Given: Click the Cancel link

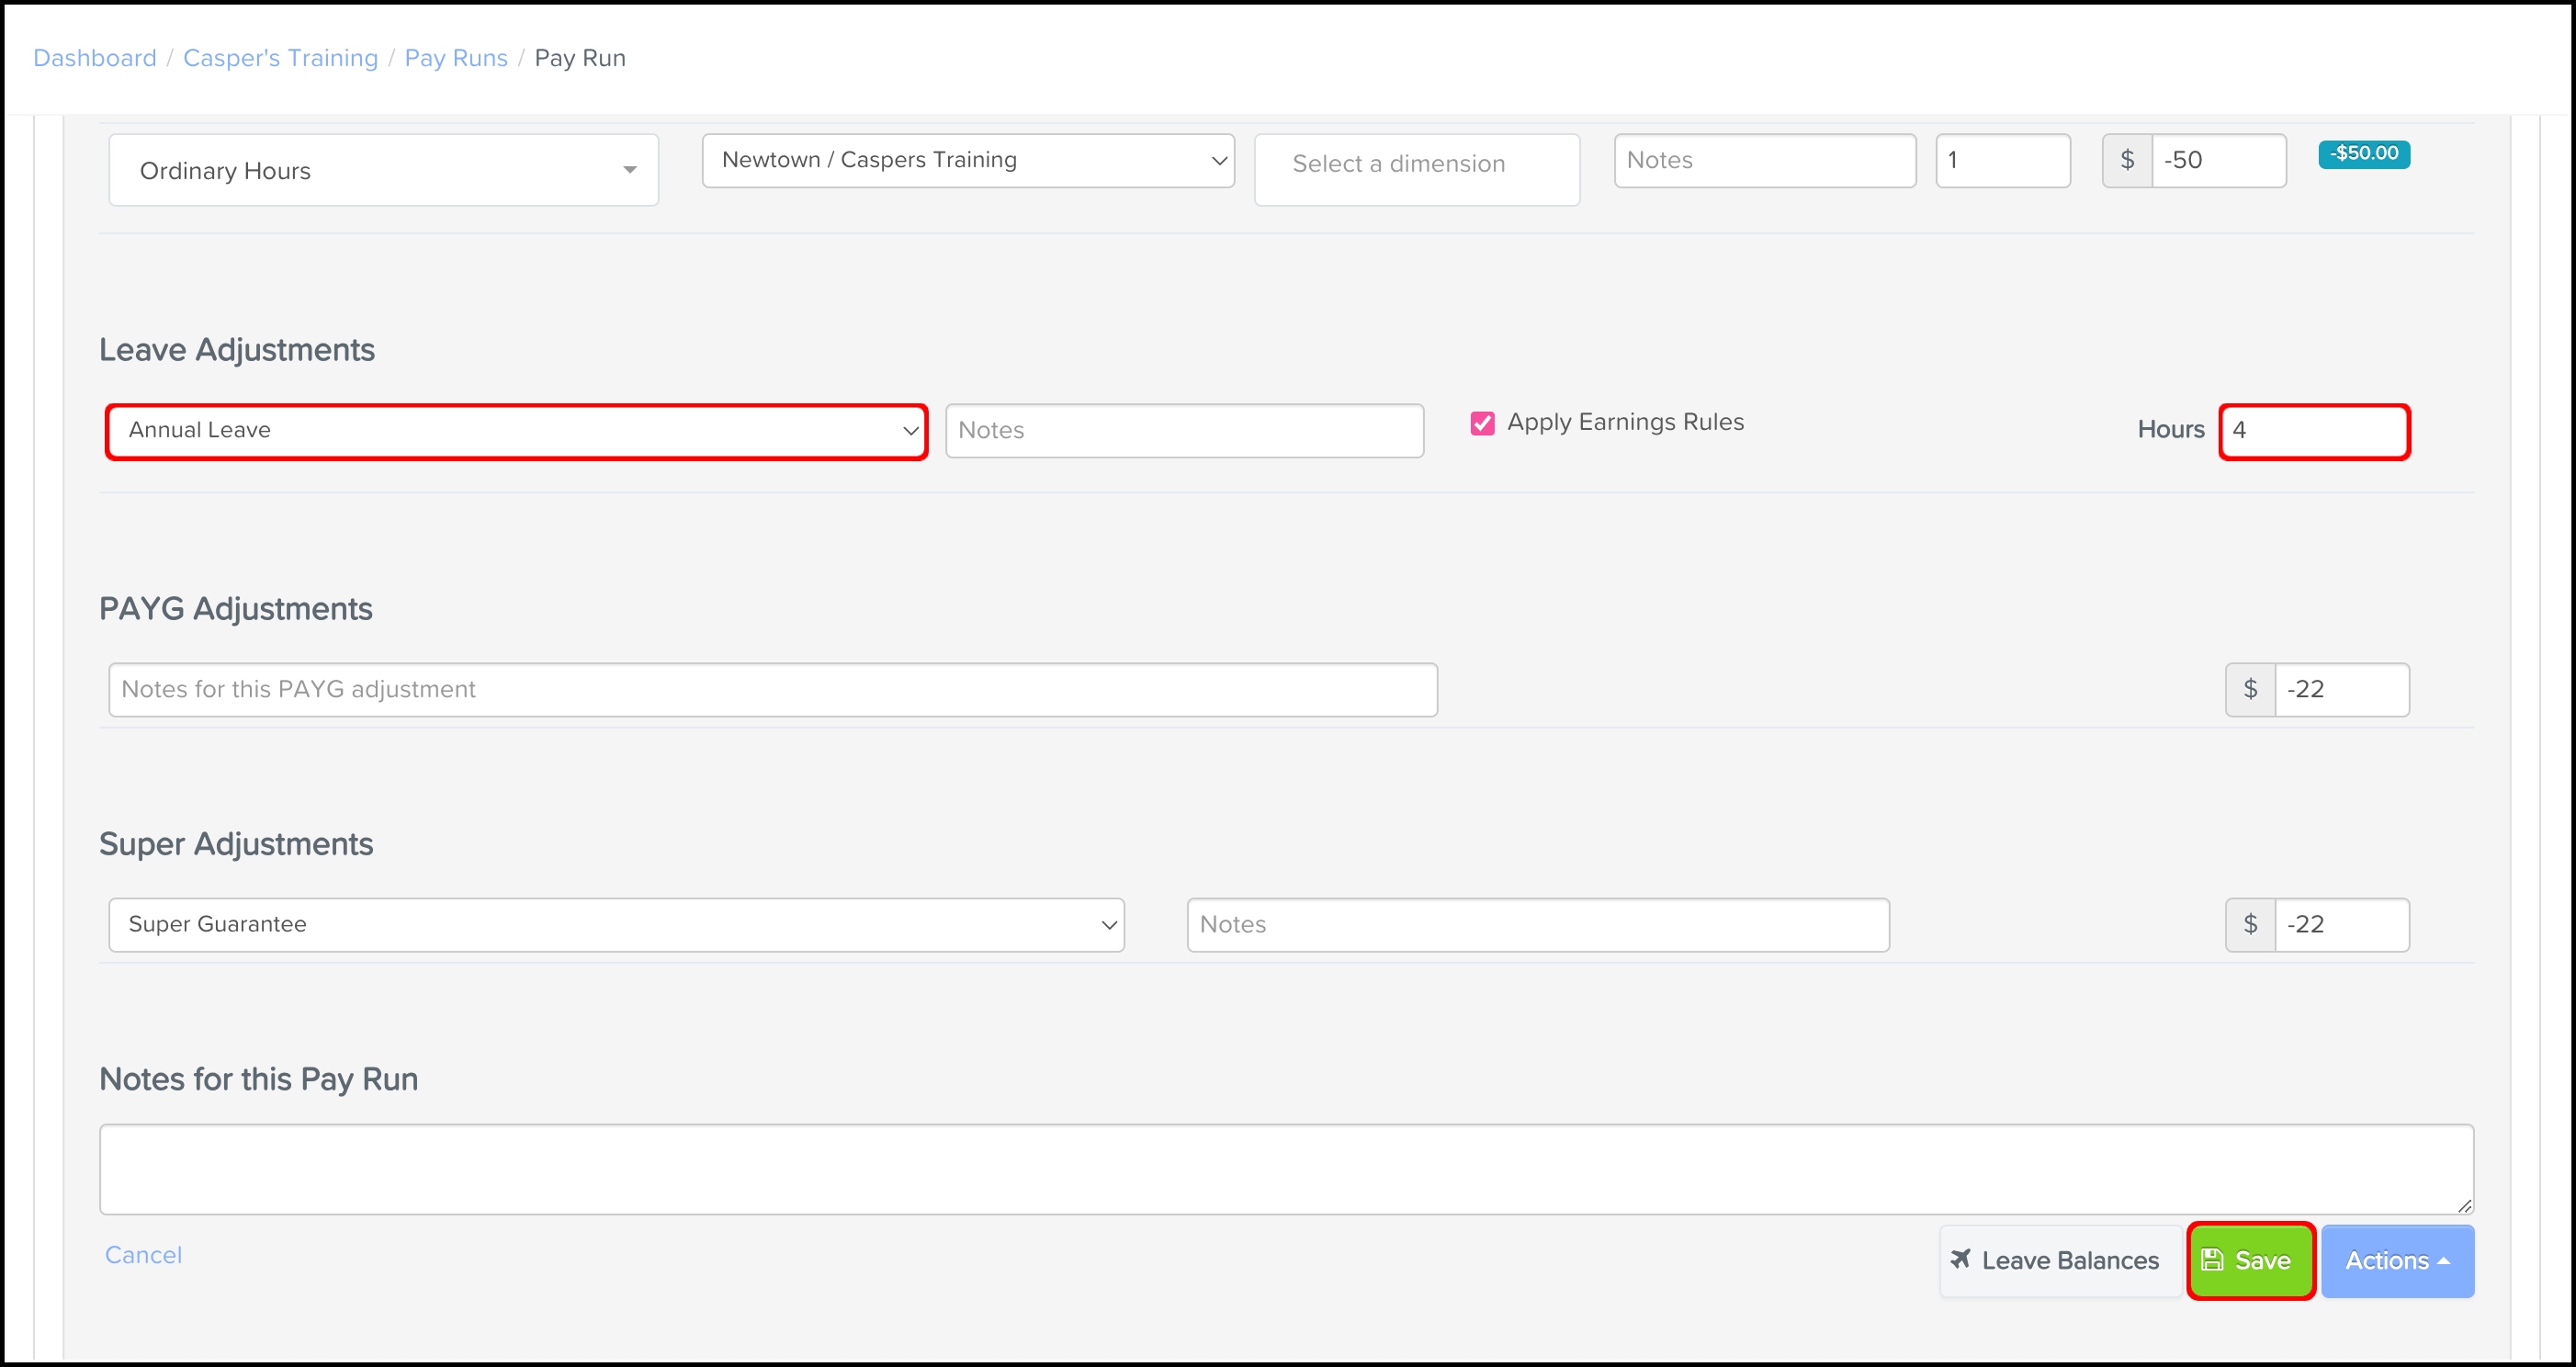Looking at the screenshot, I should point(143,1255).
